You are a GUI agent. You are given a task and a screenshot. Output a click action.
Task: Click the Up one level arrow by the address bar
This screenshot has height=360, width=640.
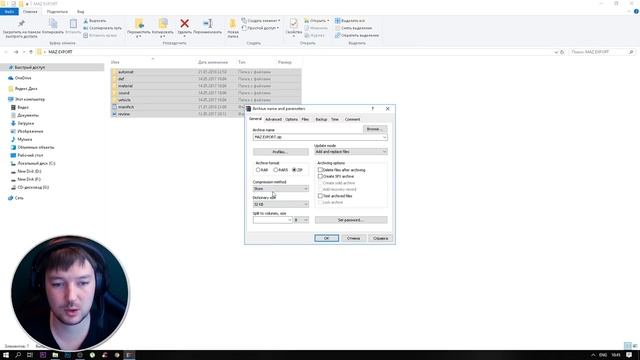[31, 52]
